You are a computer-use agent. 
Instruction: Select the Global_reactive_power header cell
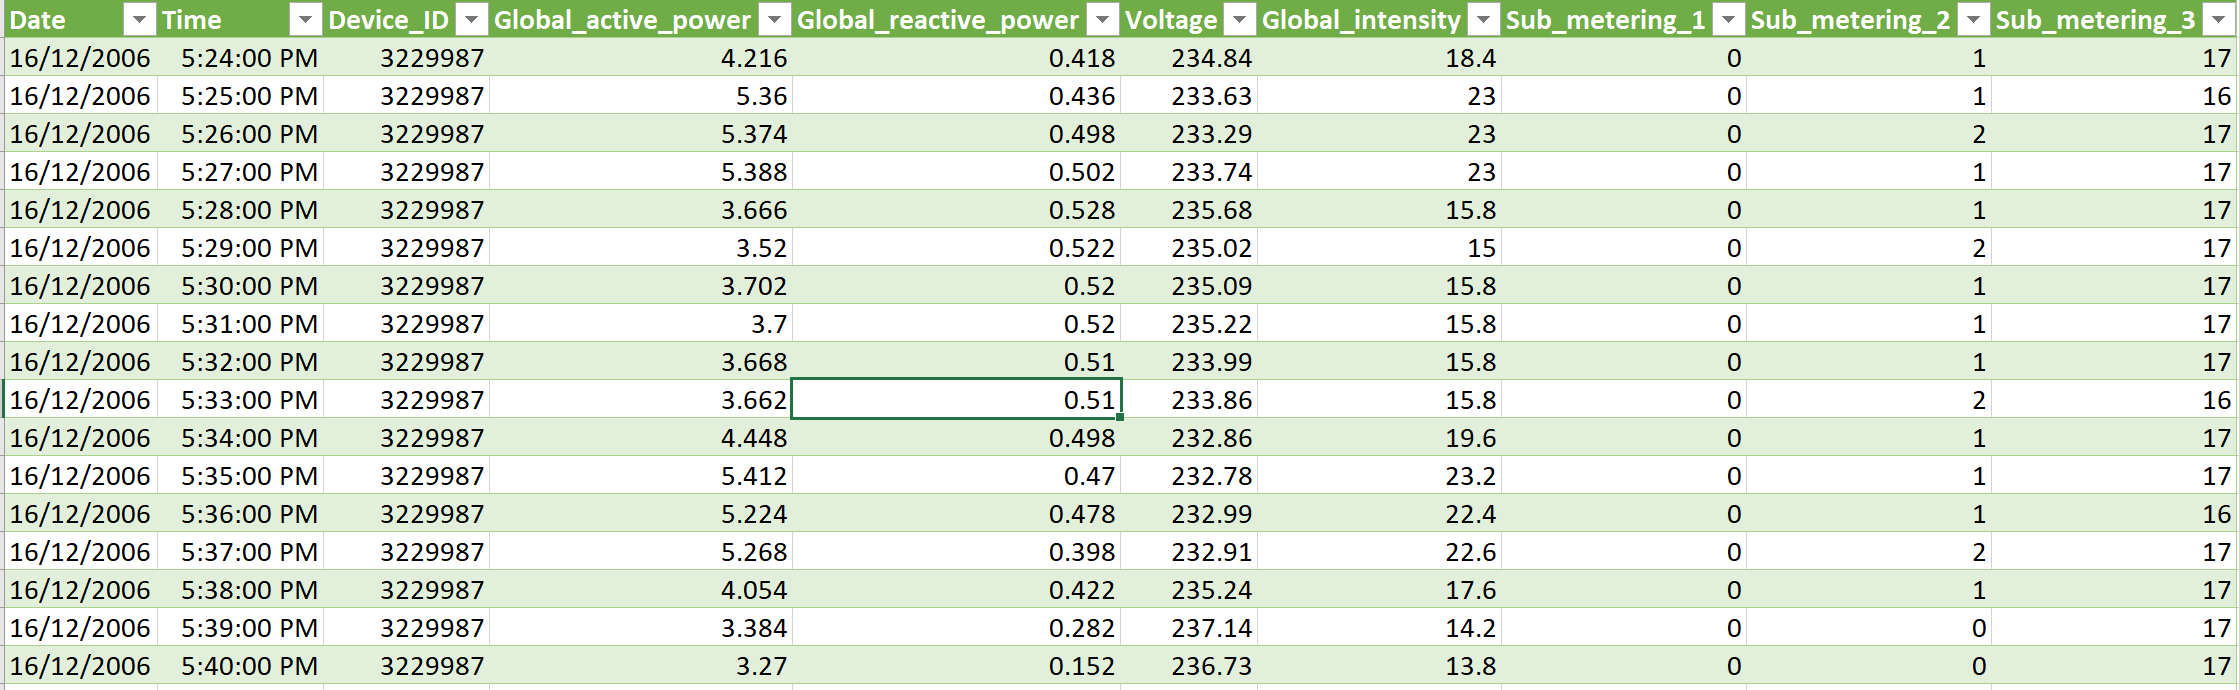(x=956, y=20)
